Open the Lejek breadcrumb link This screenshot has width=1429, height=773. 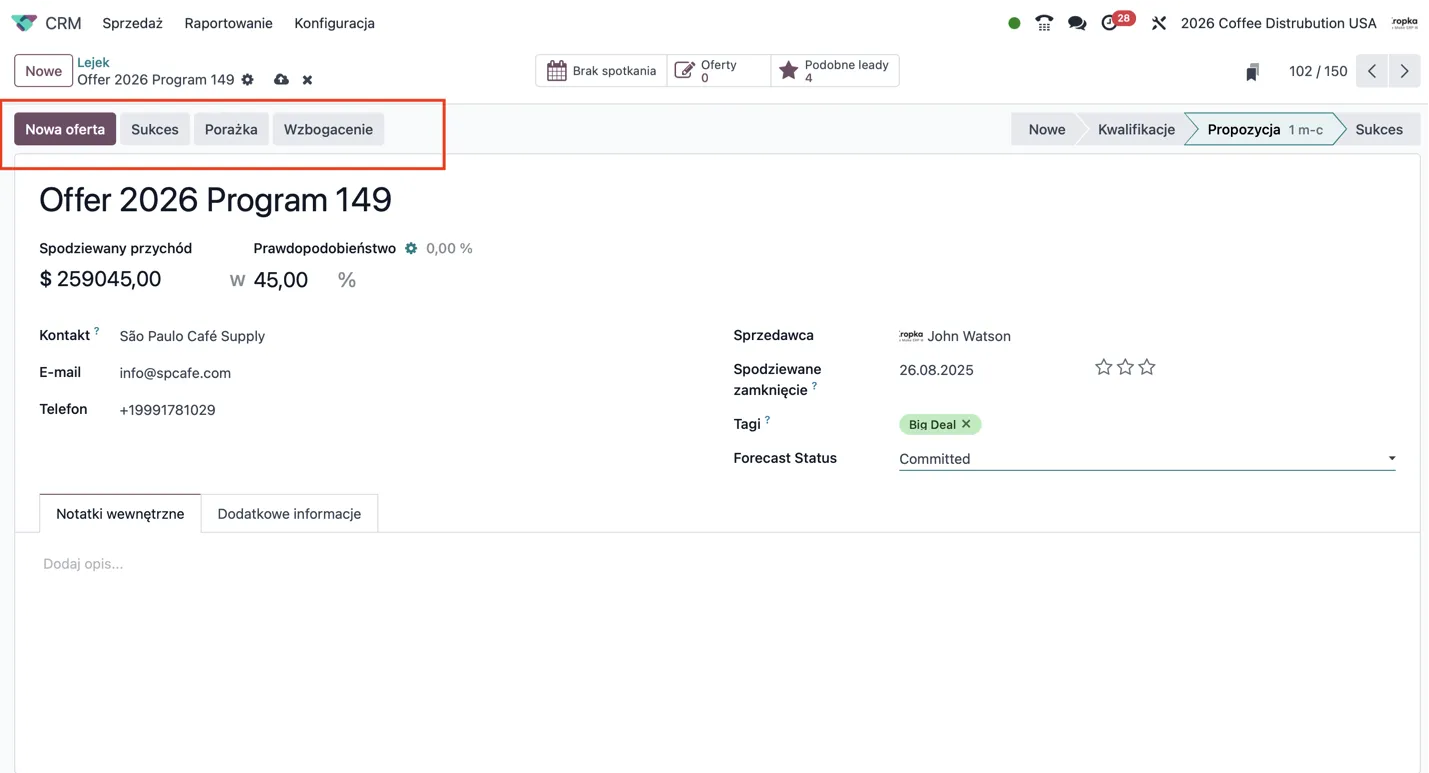[93, 62]
